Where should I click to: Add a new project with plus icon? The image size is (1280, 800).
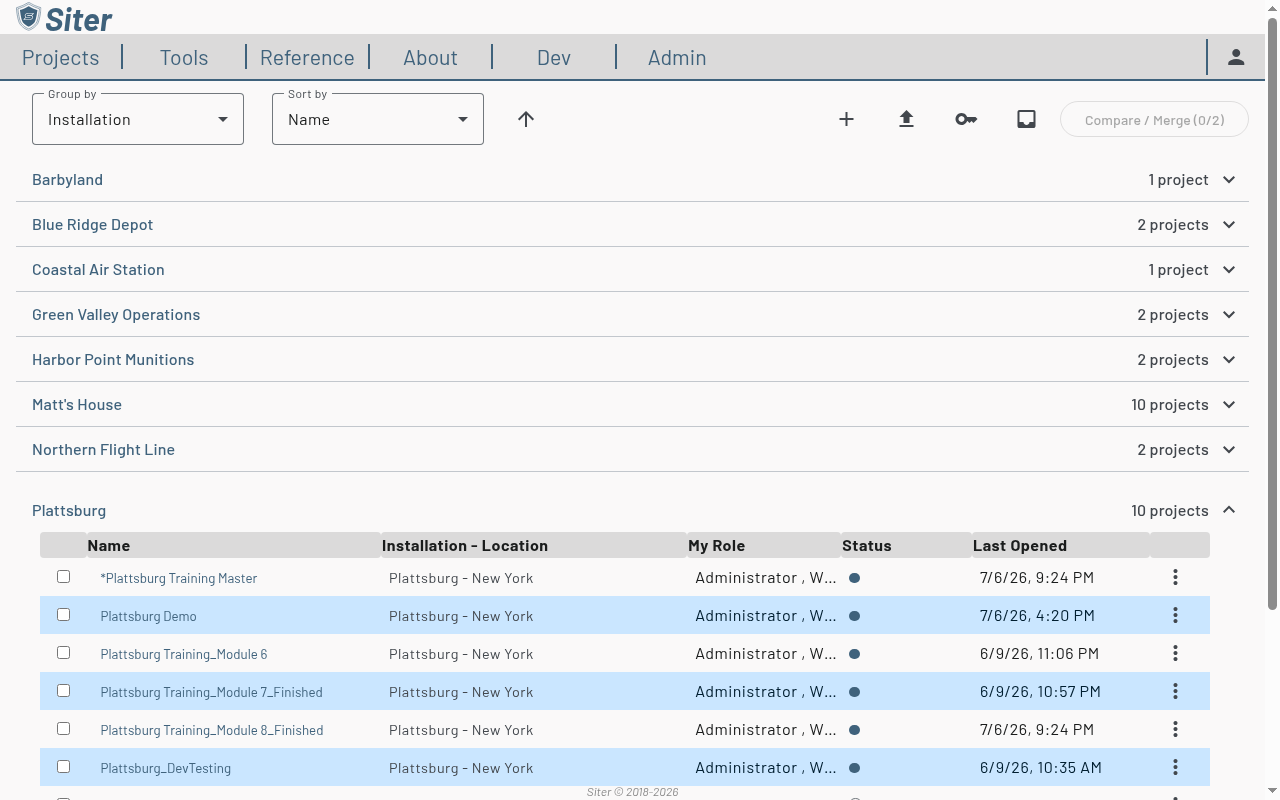[x=846, y=119]
